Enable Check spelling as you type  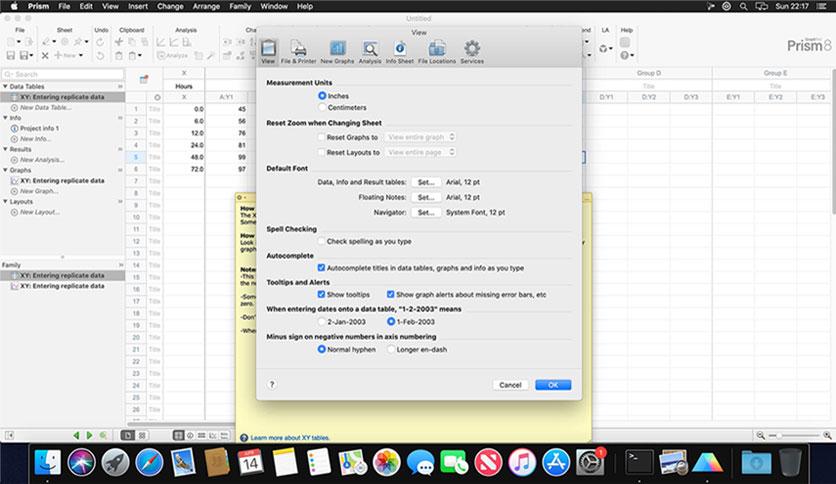click(x=321, y=241)
